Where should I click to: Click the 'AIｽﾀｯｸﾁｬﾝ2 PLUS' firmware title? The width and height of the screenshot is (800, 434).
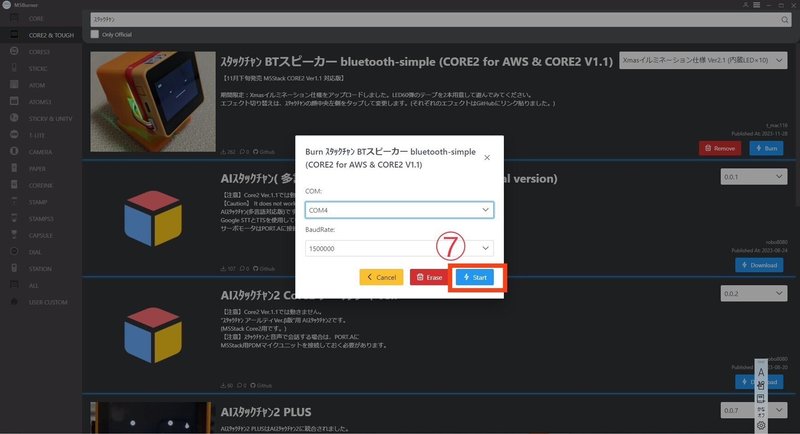266,412
